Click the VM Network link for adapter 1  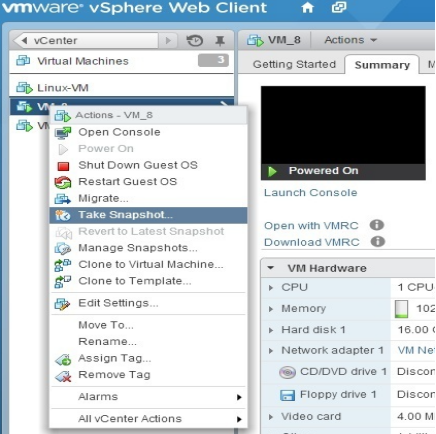416,350
